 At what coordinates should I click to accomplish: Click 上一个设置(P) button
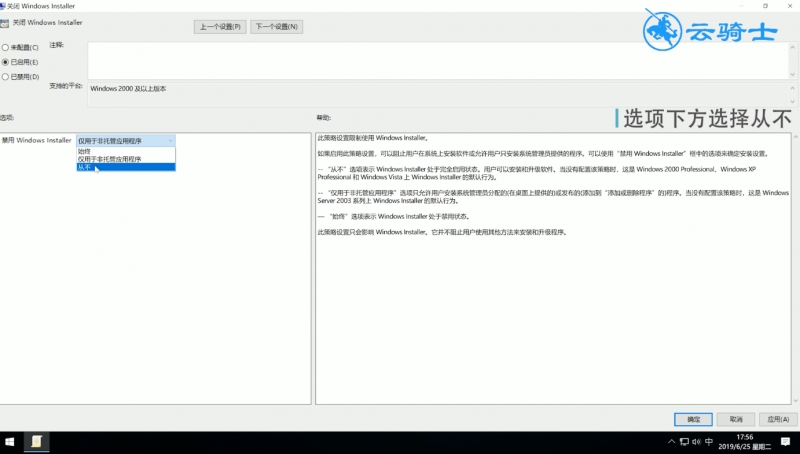[220, 27]
